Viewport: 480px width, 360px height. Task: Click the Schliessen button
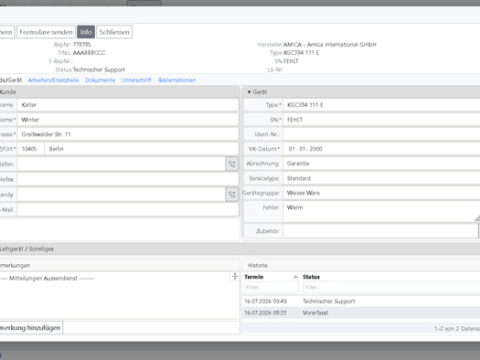(114, 32)
